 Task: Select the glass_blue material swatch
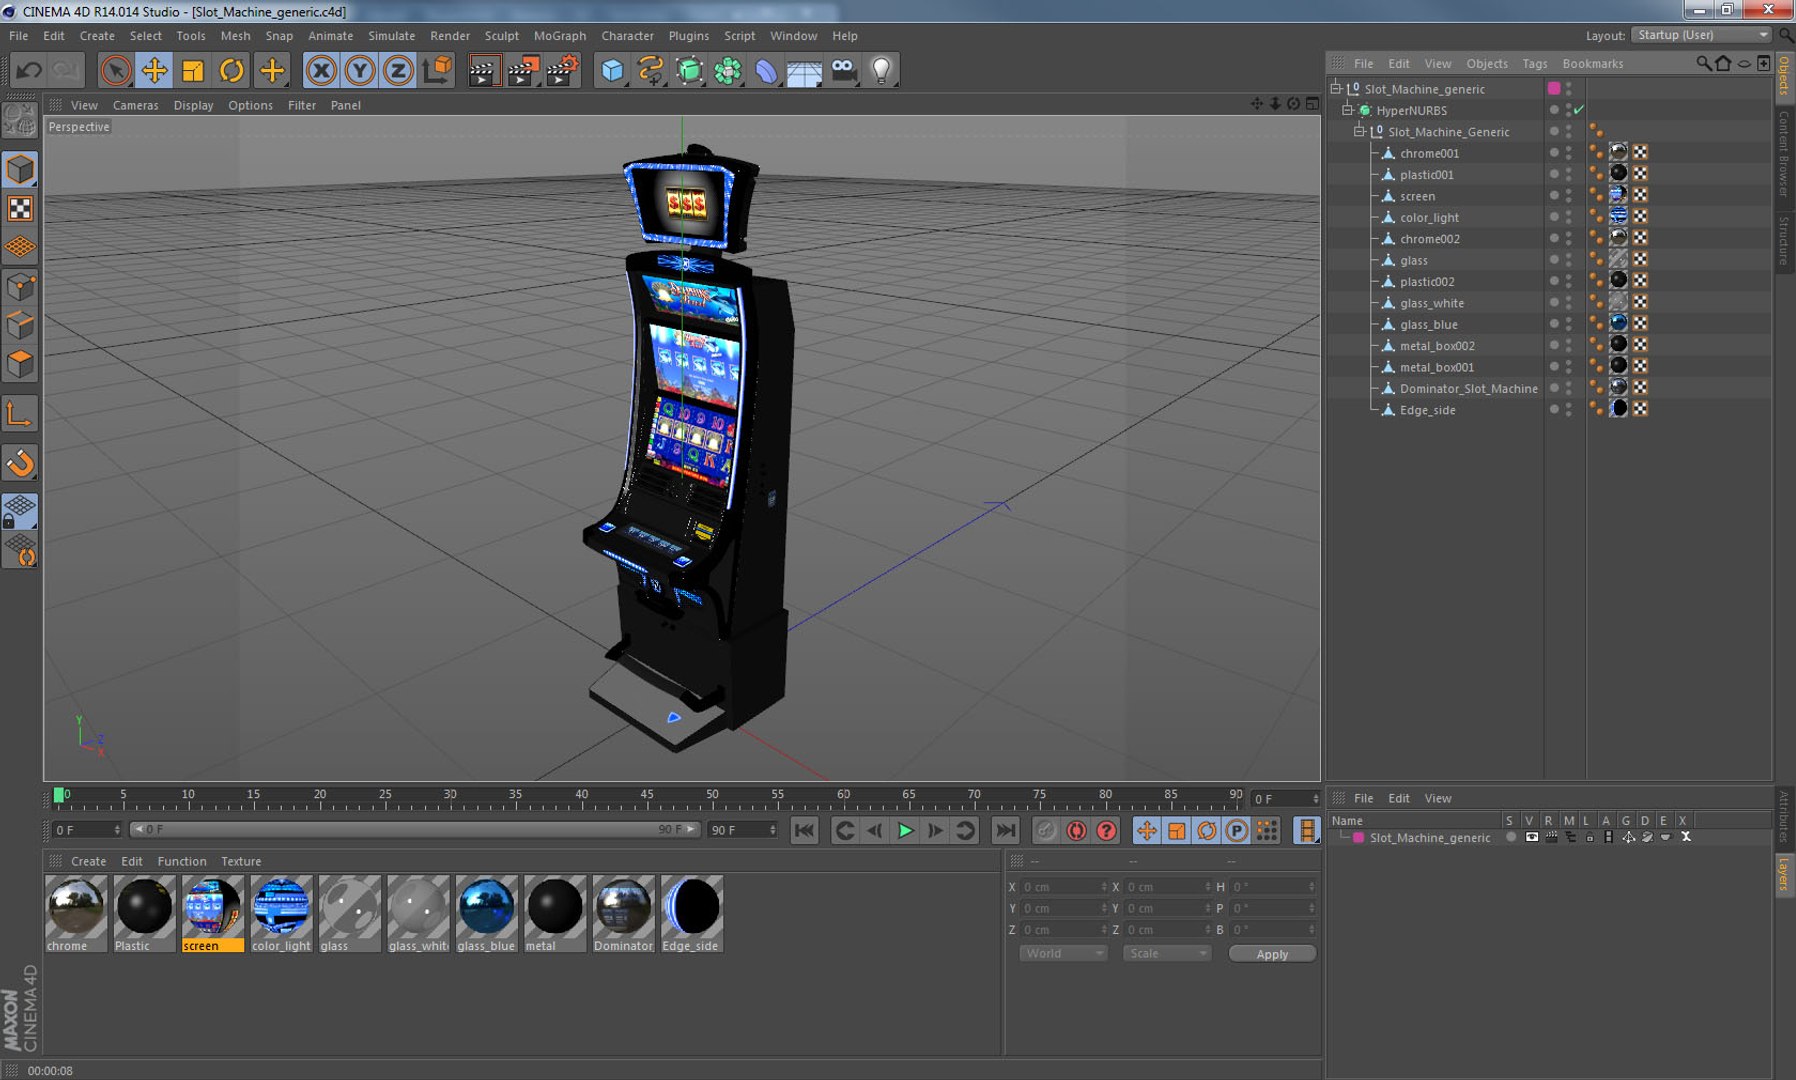[486, 914]
